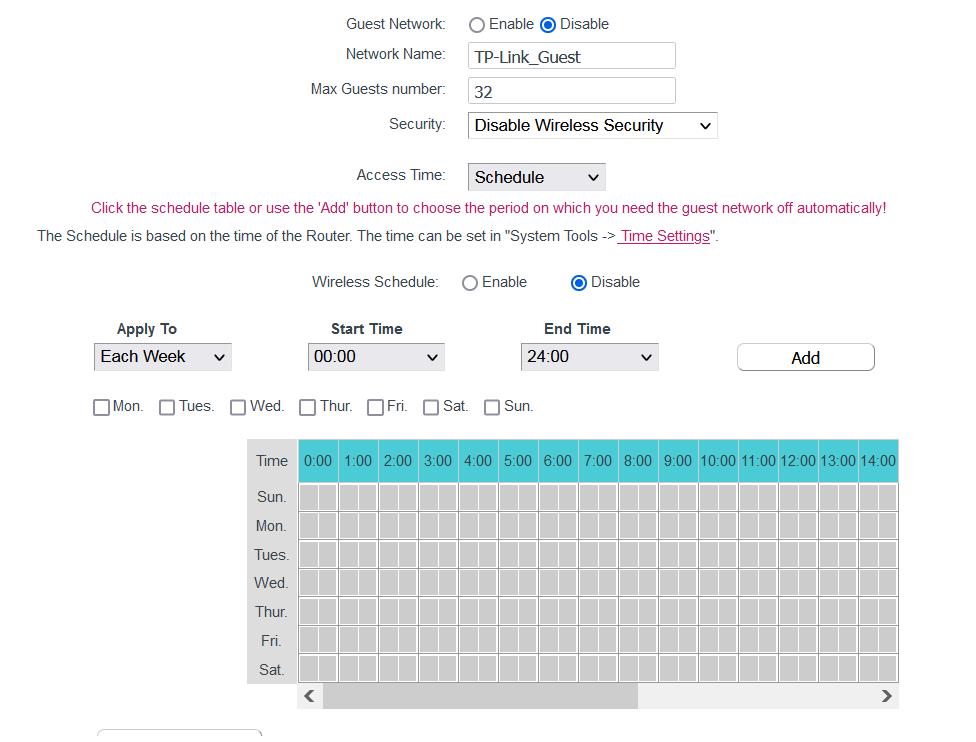
Task: Enable the Wireless Schedule radio option
Action: click(470, 283)
